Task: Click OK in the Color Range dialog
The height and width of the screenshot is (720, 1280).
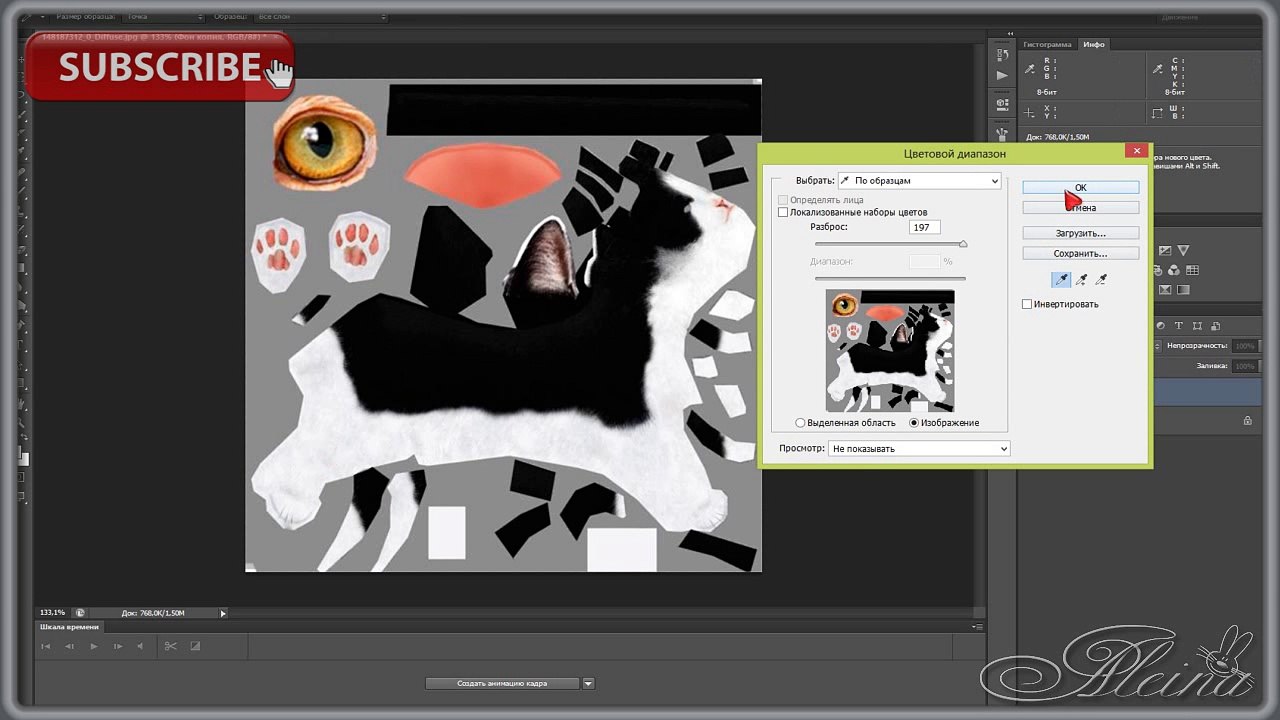Action: (1080, 188)
